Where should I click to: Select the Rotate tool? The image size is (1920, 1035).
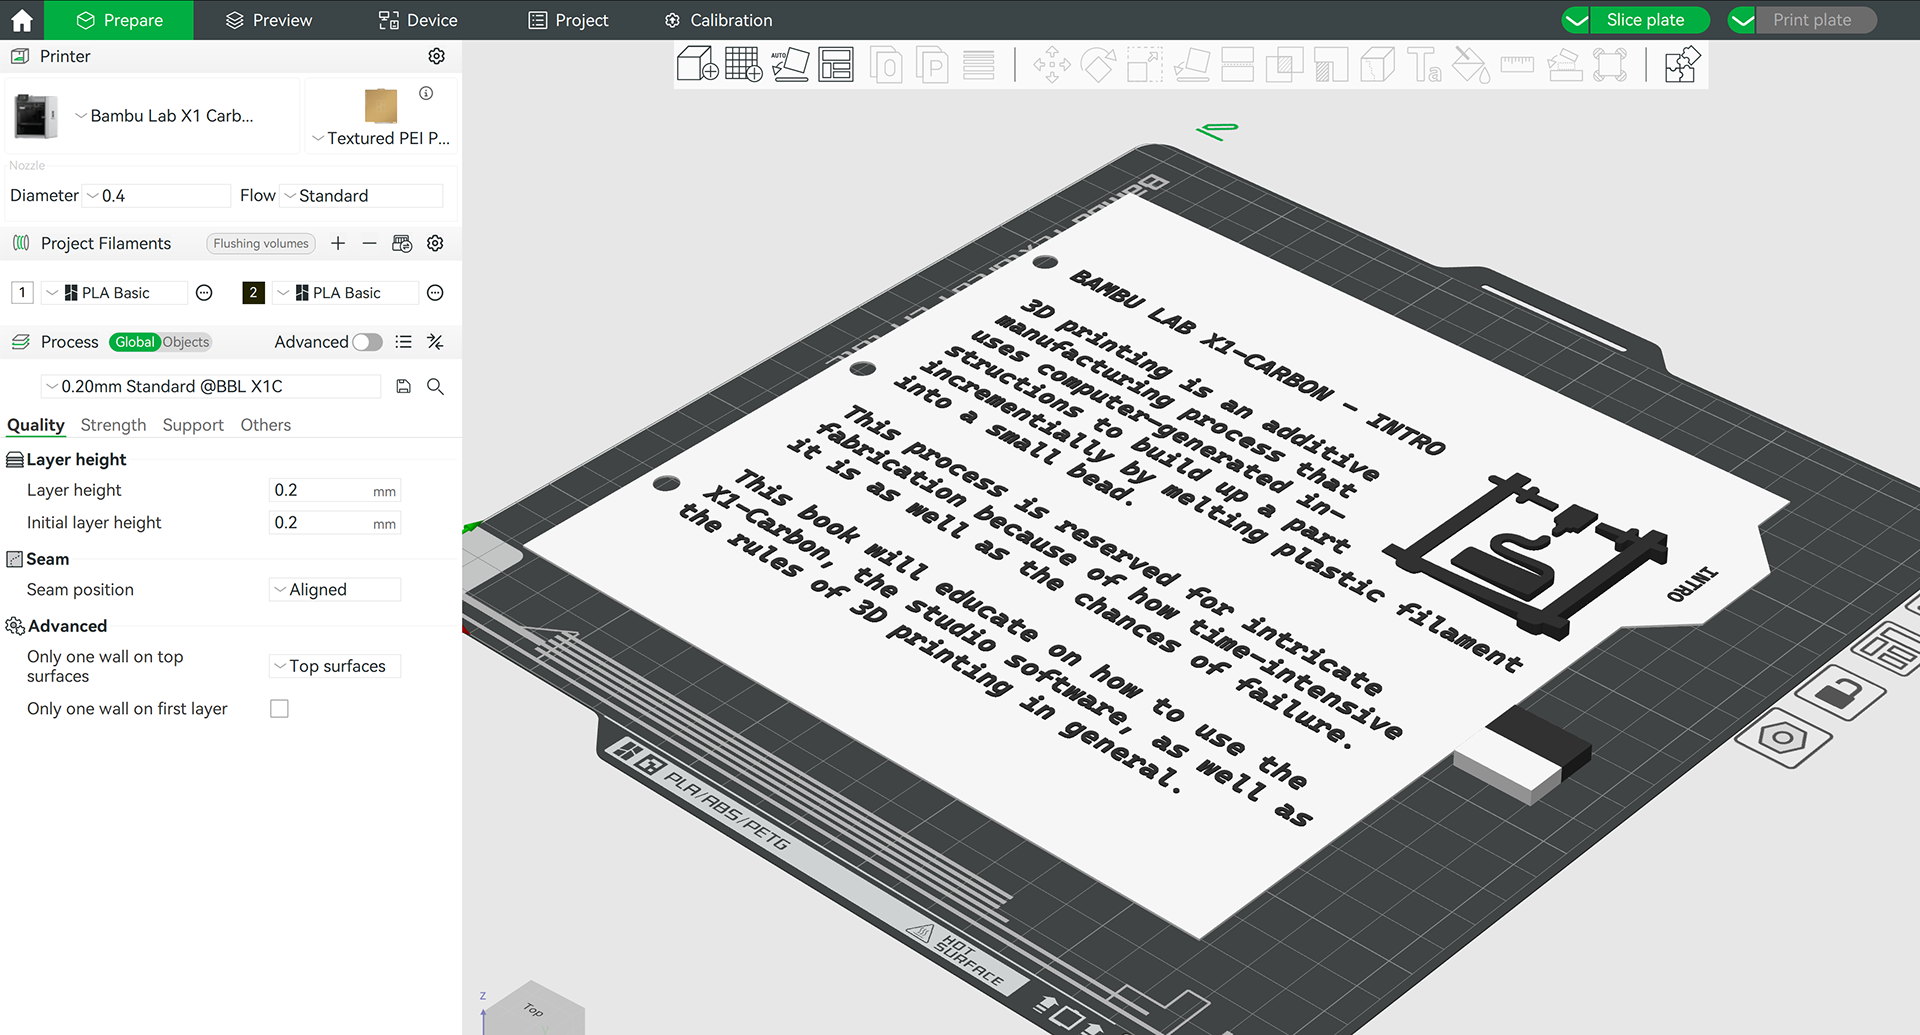[x=1098, y=66]
